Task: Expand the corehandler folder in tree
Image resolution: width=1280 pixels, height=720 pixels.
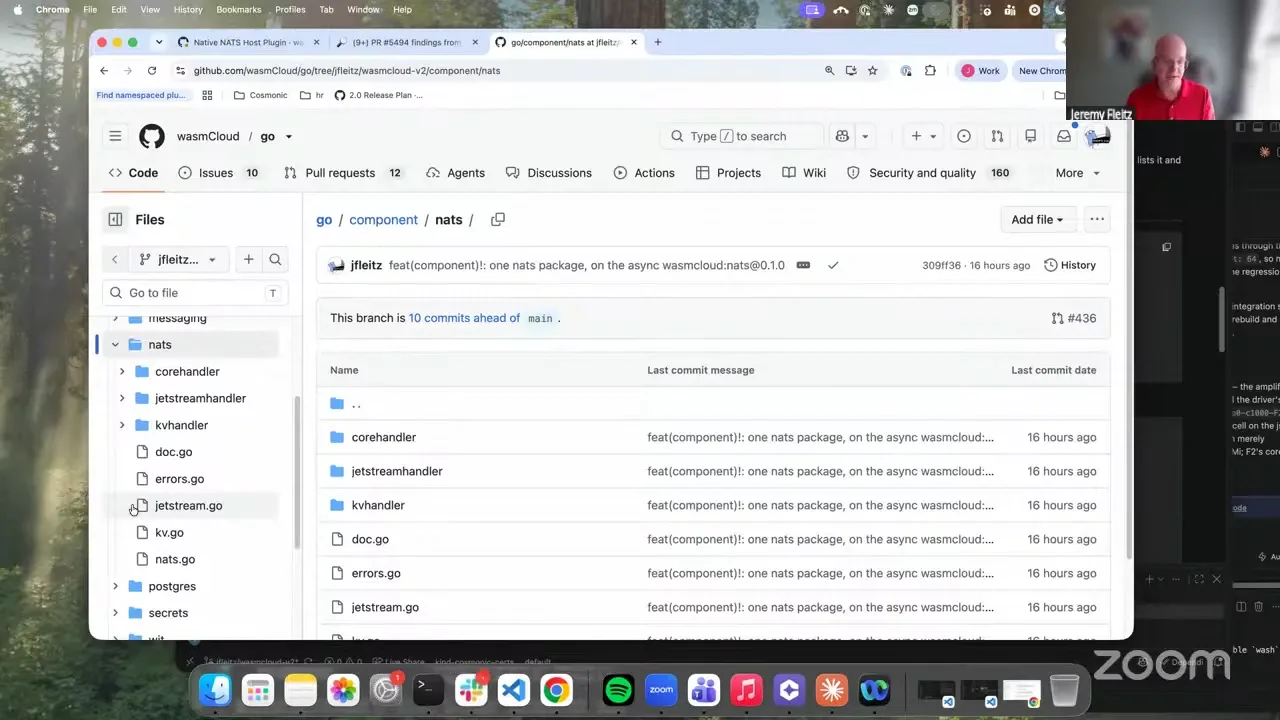Action: pos(122,372)
